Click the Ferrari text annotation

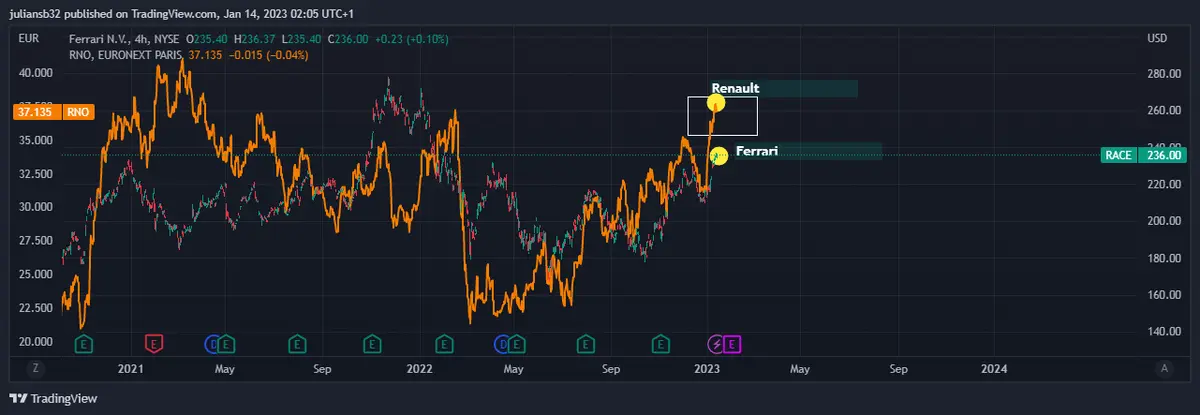[x=757, y=151]
